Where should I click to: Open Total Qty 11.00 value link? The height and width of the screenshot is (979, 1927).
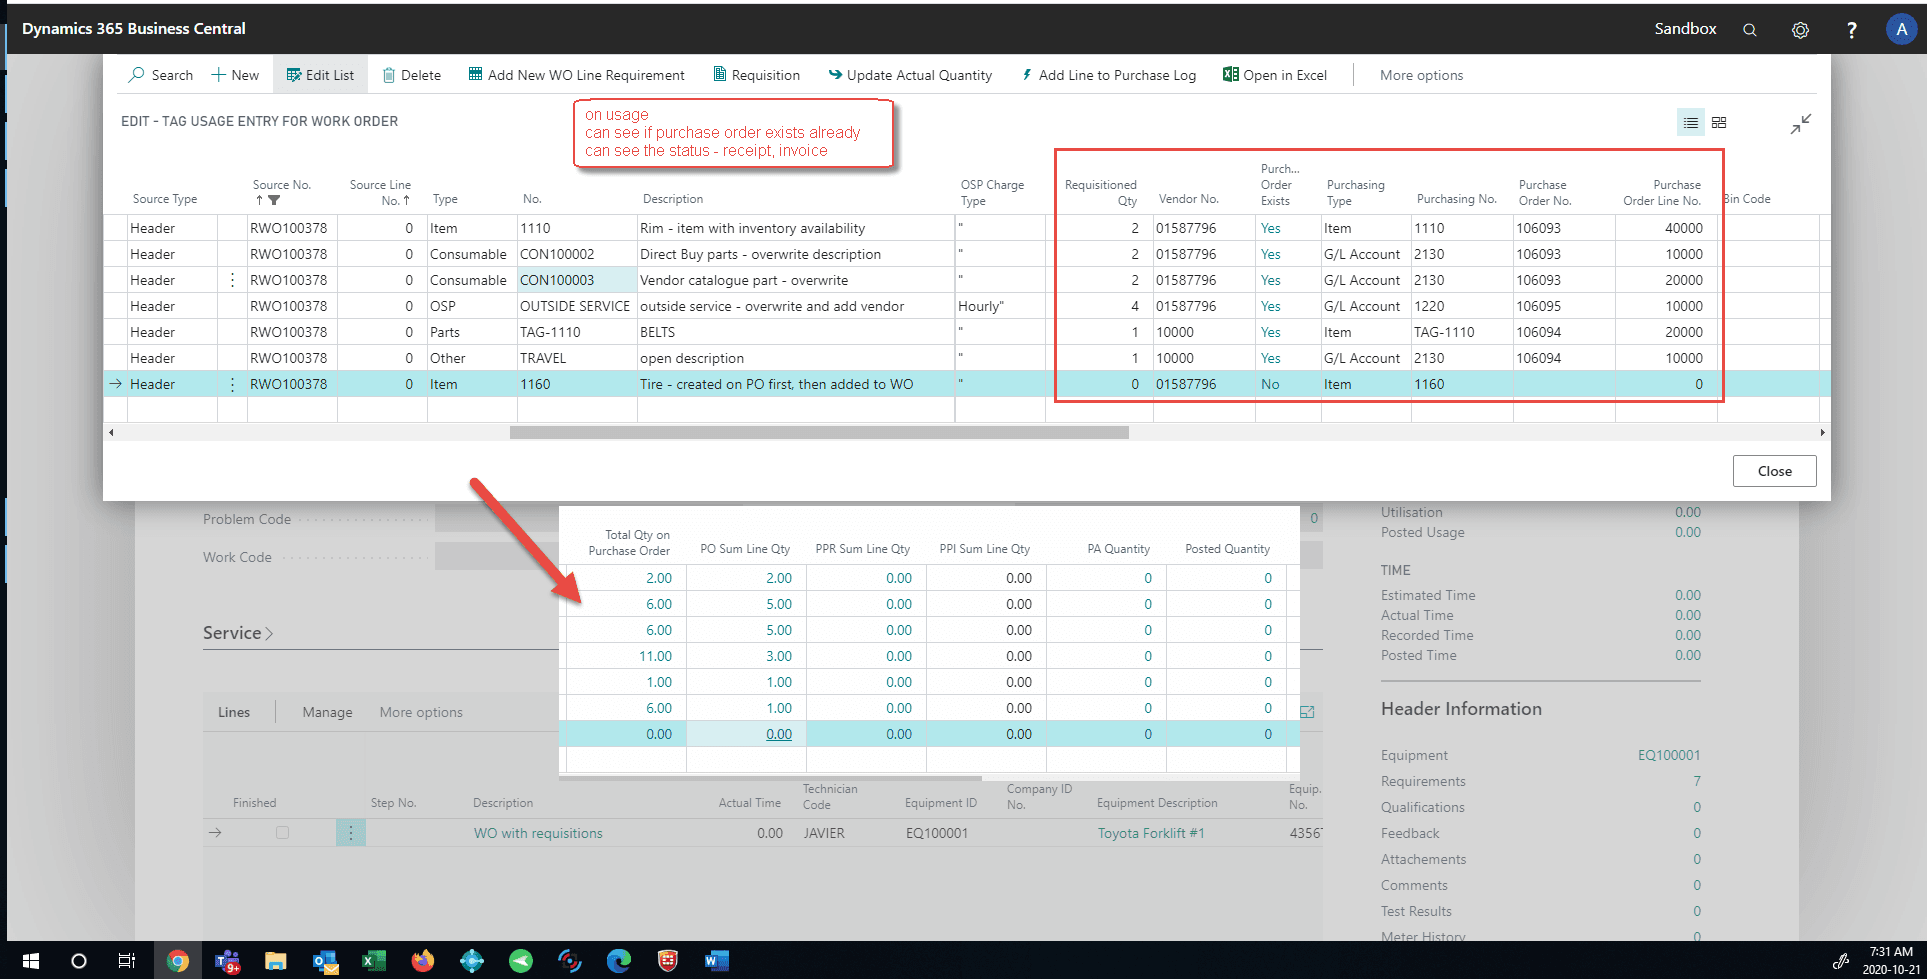click(655, 656)
